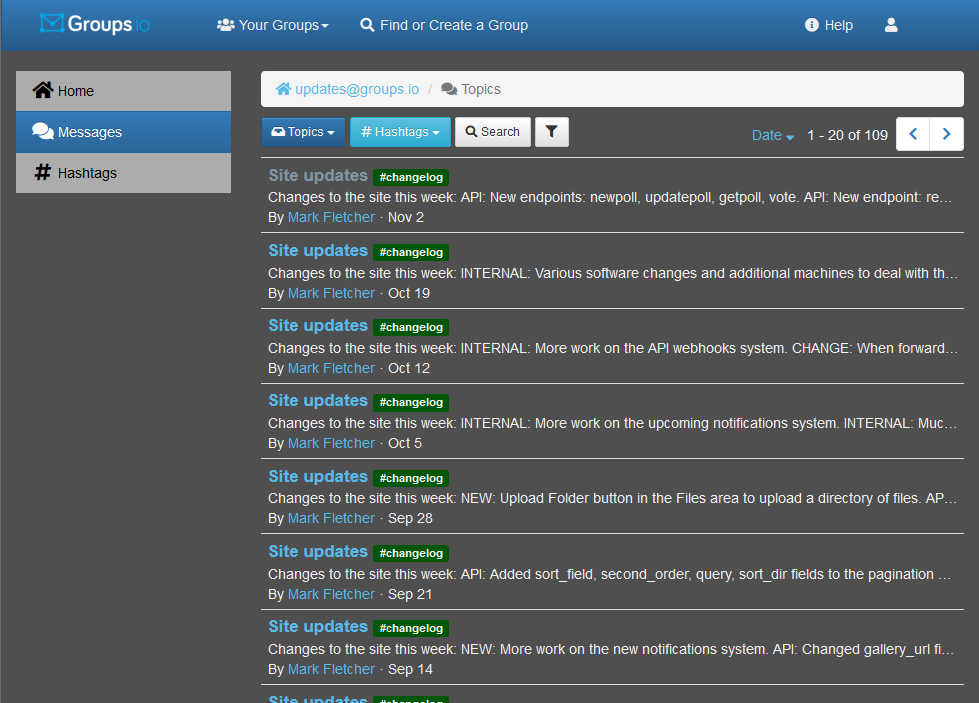This screenshot has height=703, width=979.
Task: Open the Oct 12 Site updates topic
Action: (x=318, y=325)
